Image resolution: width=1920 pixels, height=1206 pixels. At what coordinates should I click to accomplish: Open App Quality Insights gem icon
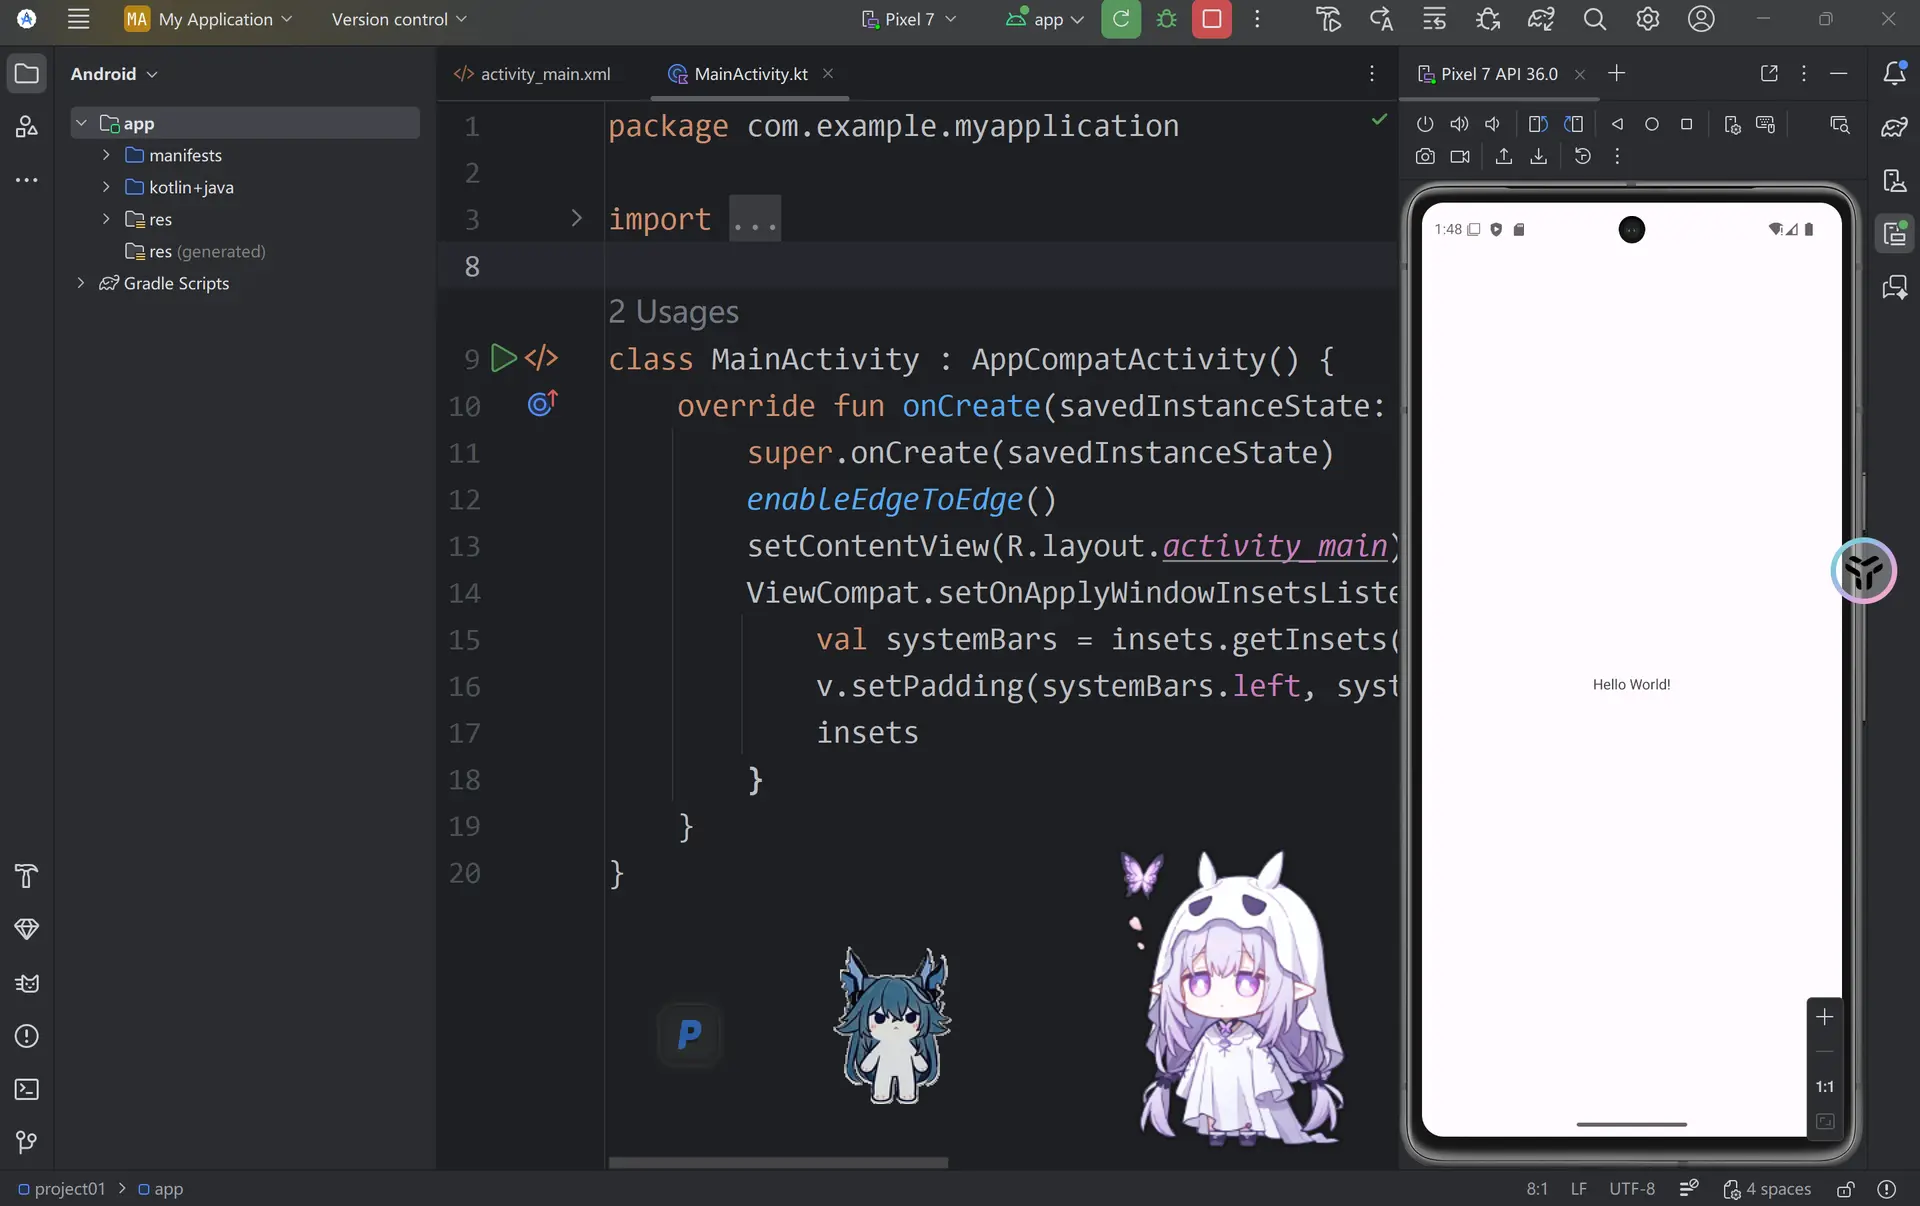(x=27, y=929)
